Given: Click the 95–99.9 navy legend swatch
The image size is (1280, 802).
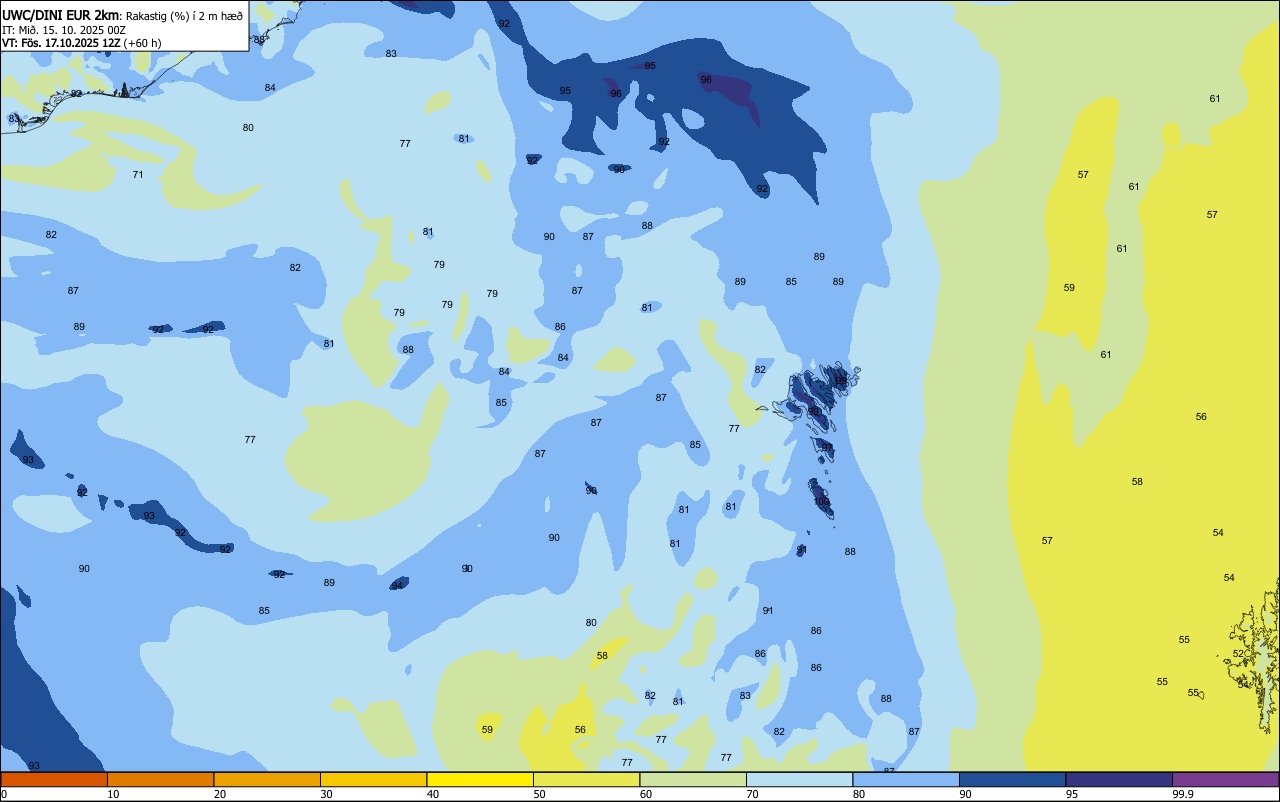Looking at the screenshot, I should 1119,779.
